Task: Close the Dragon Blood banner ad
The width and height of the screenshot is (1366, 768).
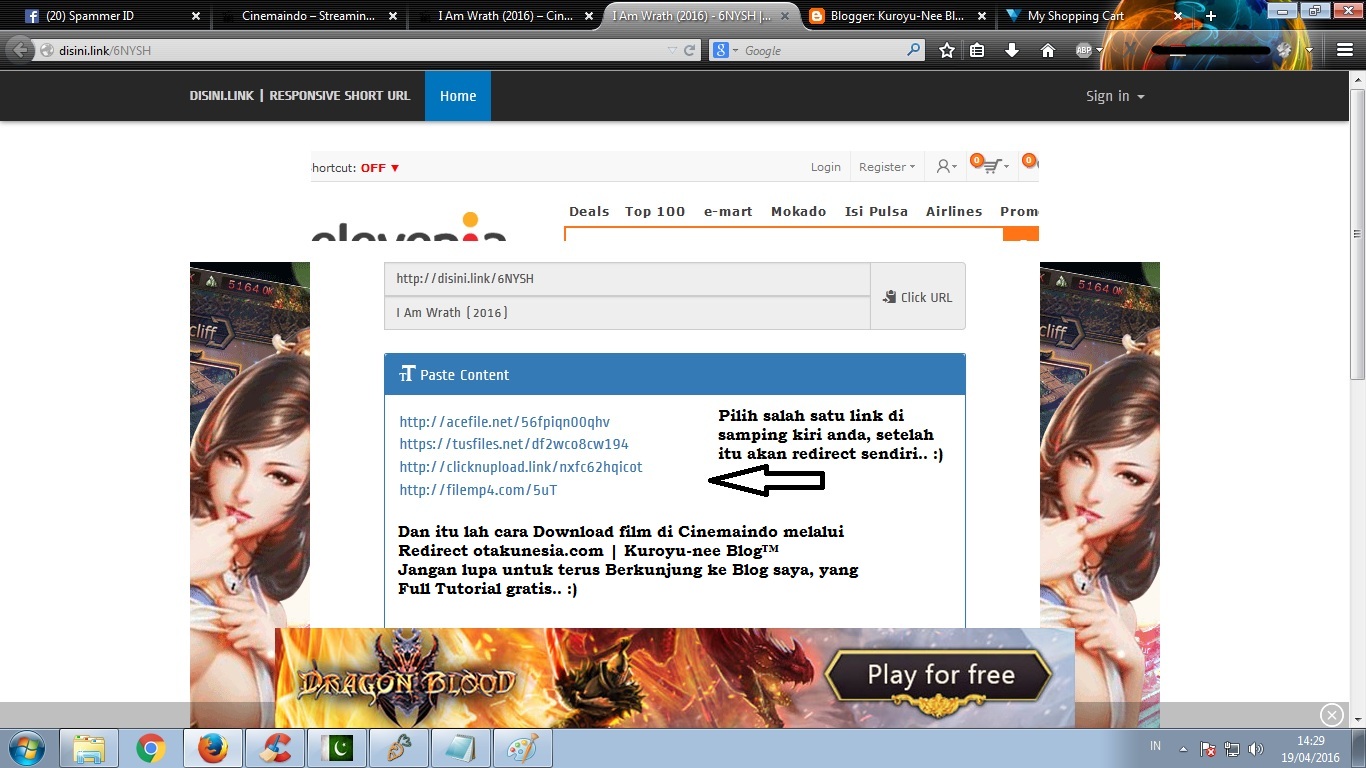Action: pos(1331,714)
